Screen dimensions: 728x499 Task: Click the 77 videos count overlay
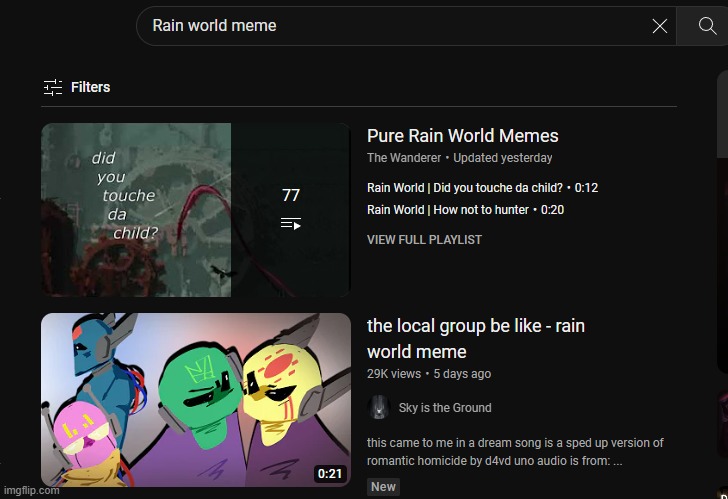[291, 195]
